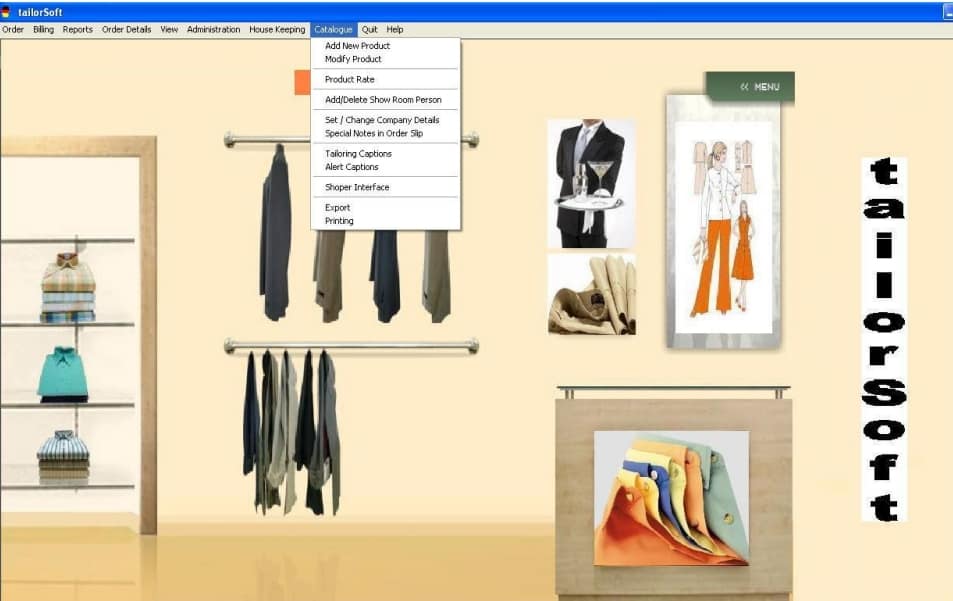The image size is (953, 601).
Task: Expand the House Keeping menu
Action: coord(277,30)
